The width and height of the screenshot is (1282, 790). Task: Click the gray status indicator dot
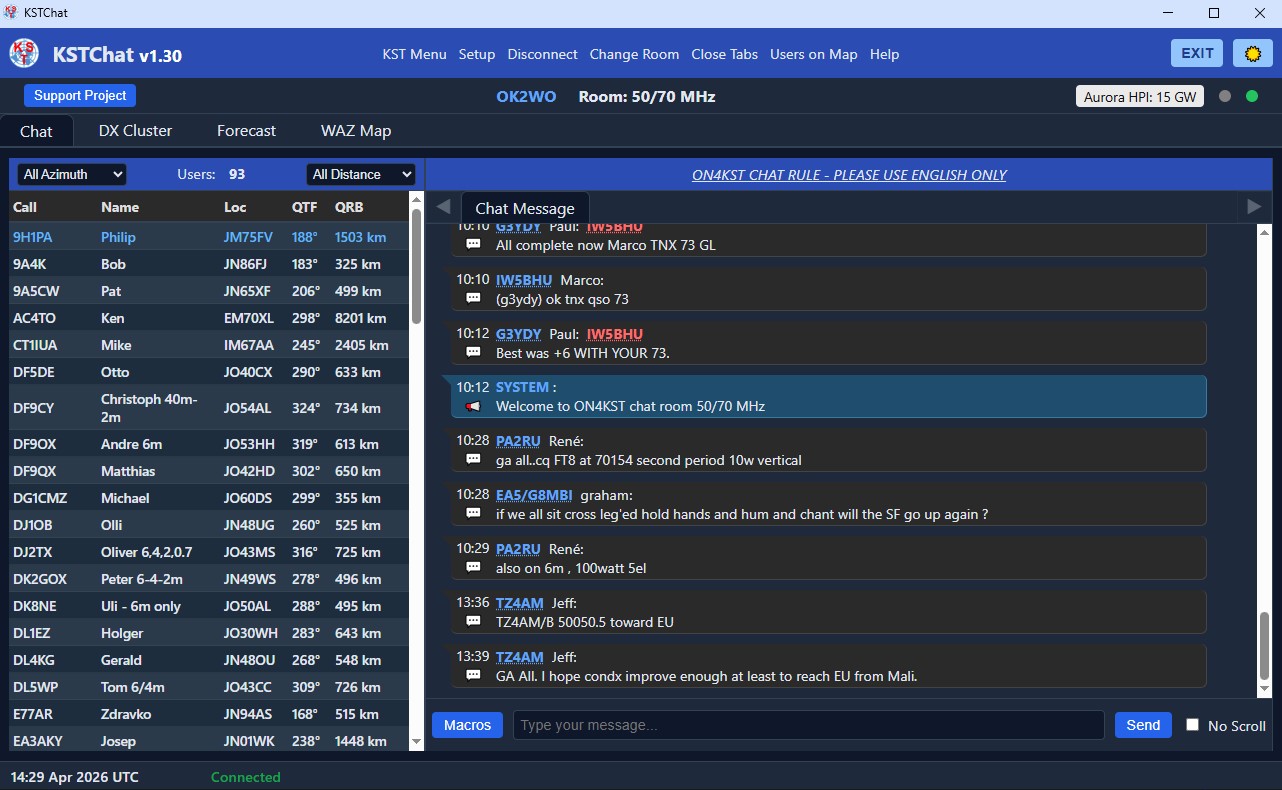(x=1224, y=96)
